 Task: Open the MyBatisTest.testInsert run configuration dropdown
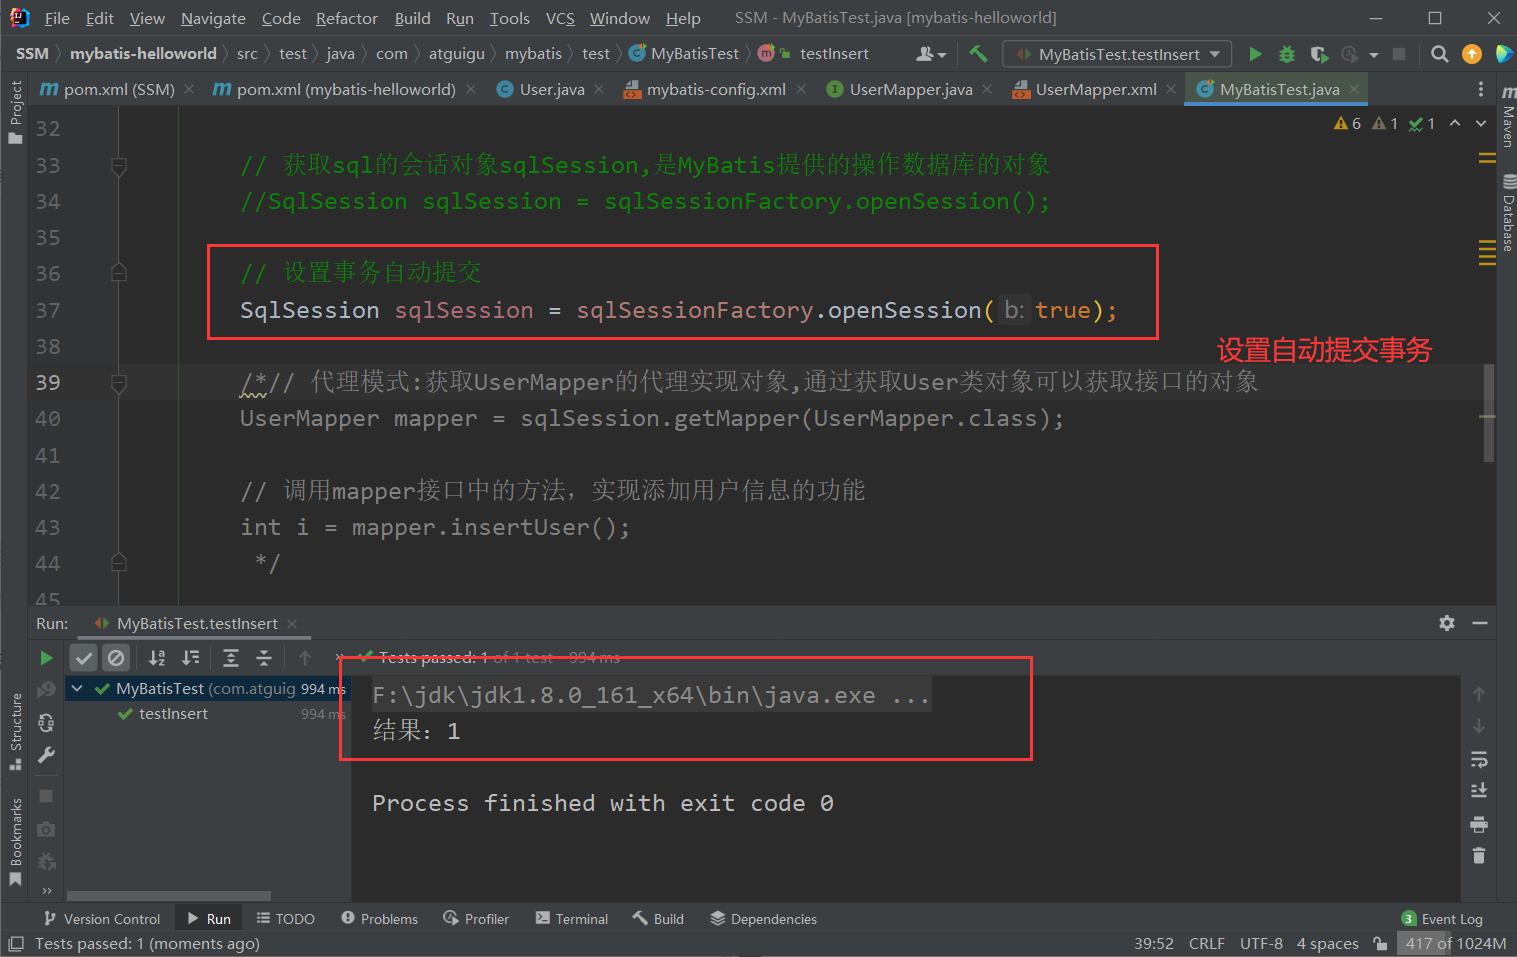click(1118, 54)
